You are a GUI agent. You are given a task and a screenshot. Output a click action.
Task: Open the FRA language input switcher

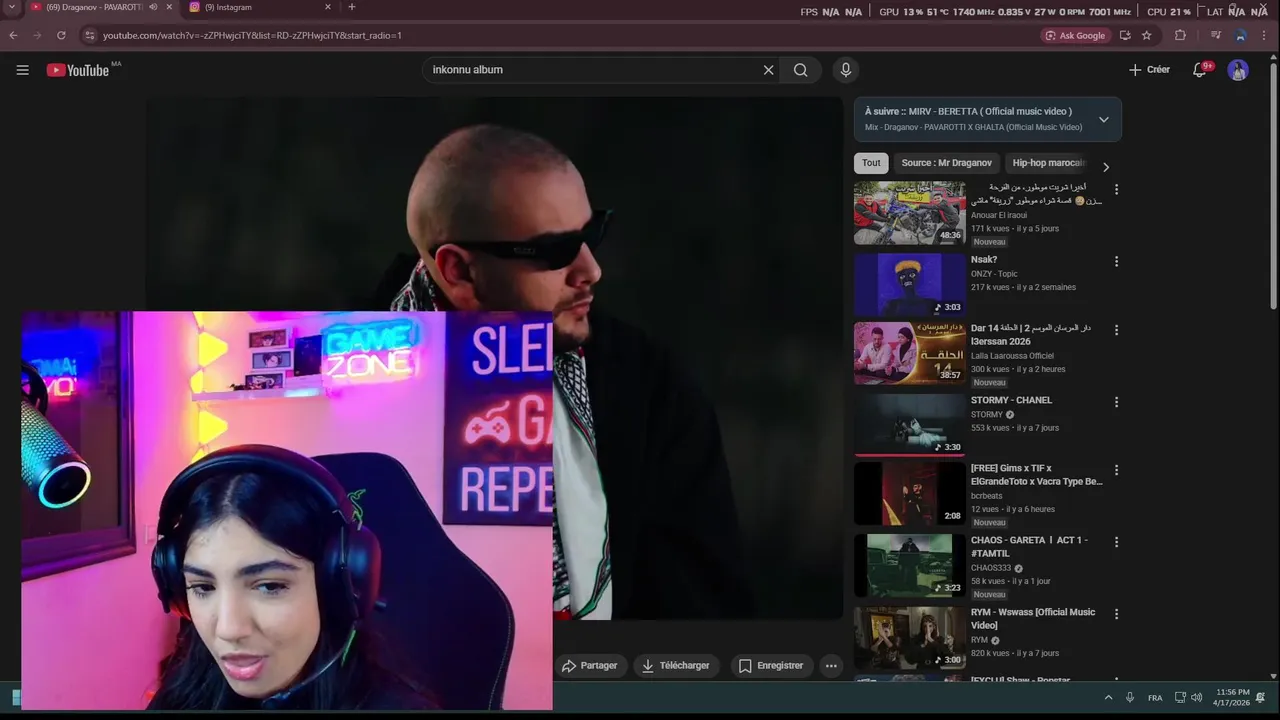coord(1155,698)
